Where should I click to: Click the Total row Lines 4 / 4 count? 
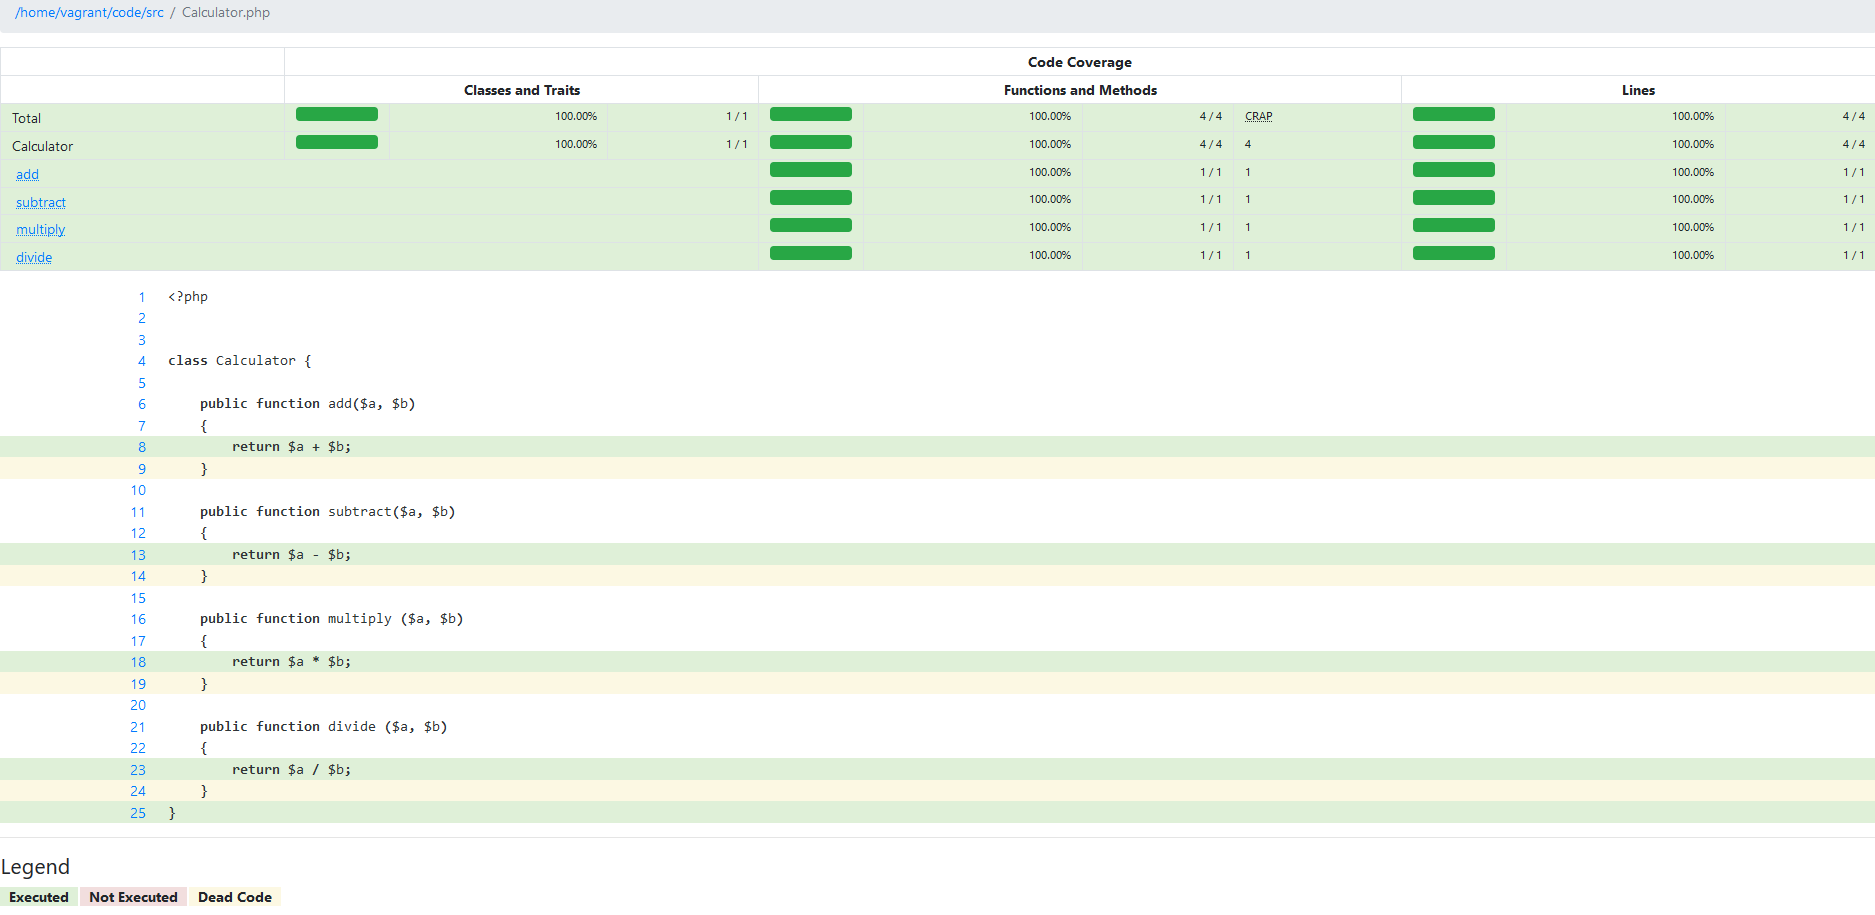click(1854, 117)
